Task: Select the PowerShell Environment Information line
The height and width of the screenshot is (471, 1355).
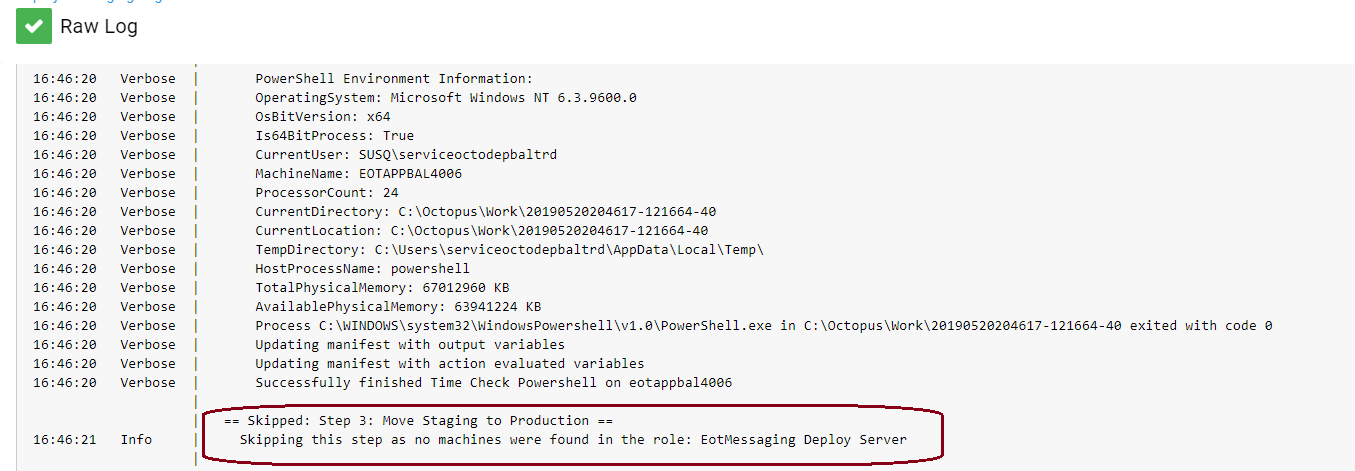Action: 395,79
